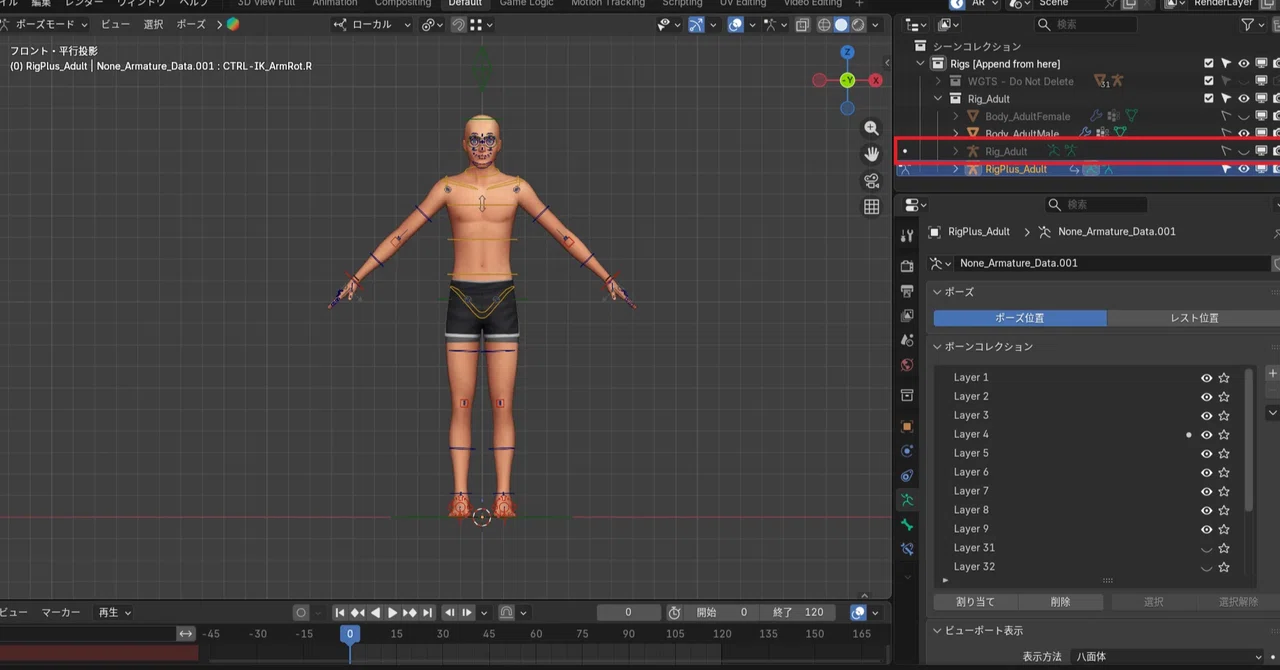The image size is (1280, 670).
Task: Hide RigPlus_Adult with its eye icon
Action: [x=1244, y=169]
